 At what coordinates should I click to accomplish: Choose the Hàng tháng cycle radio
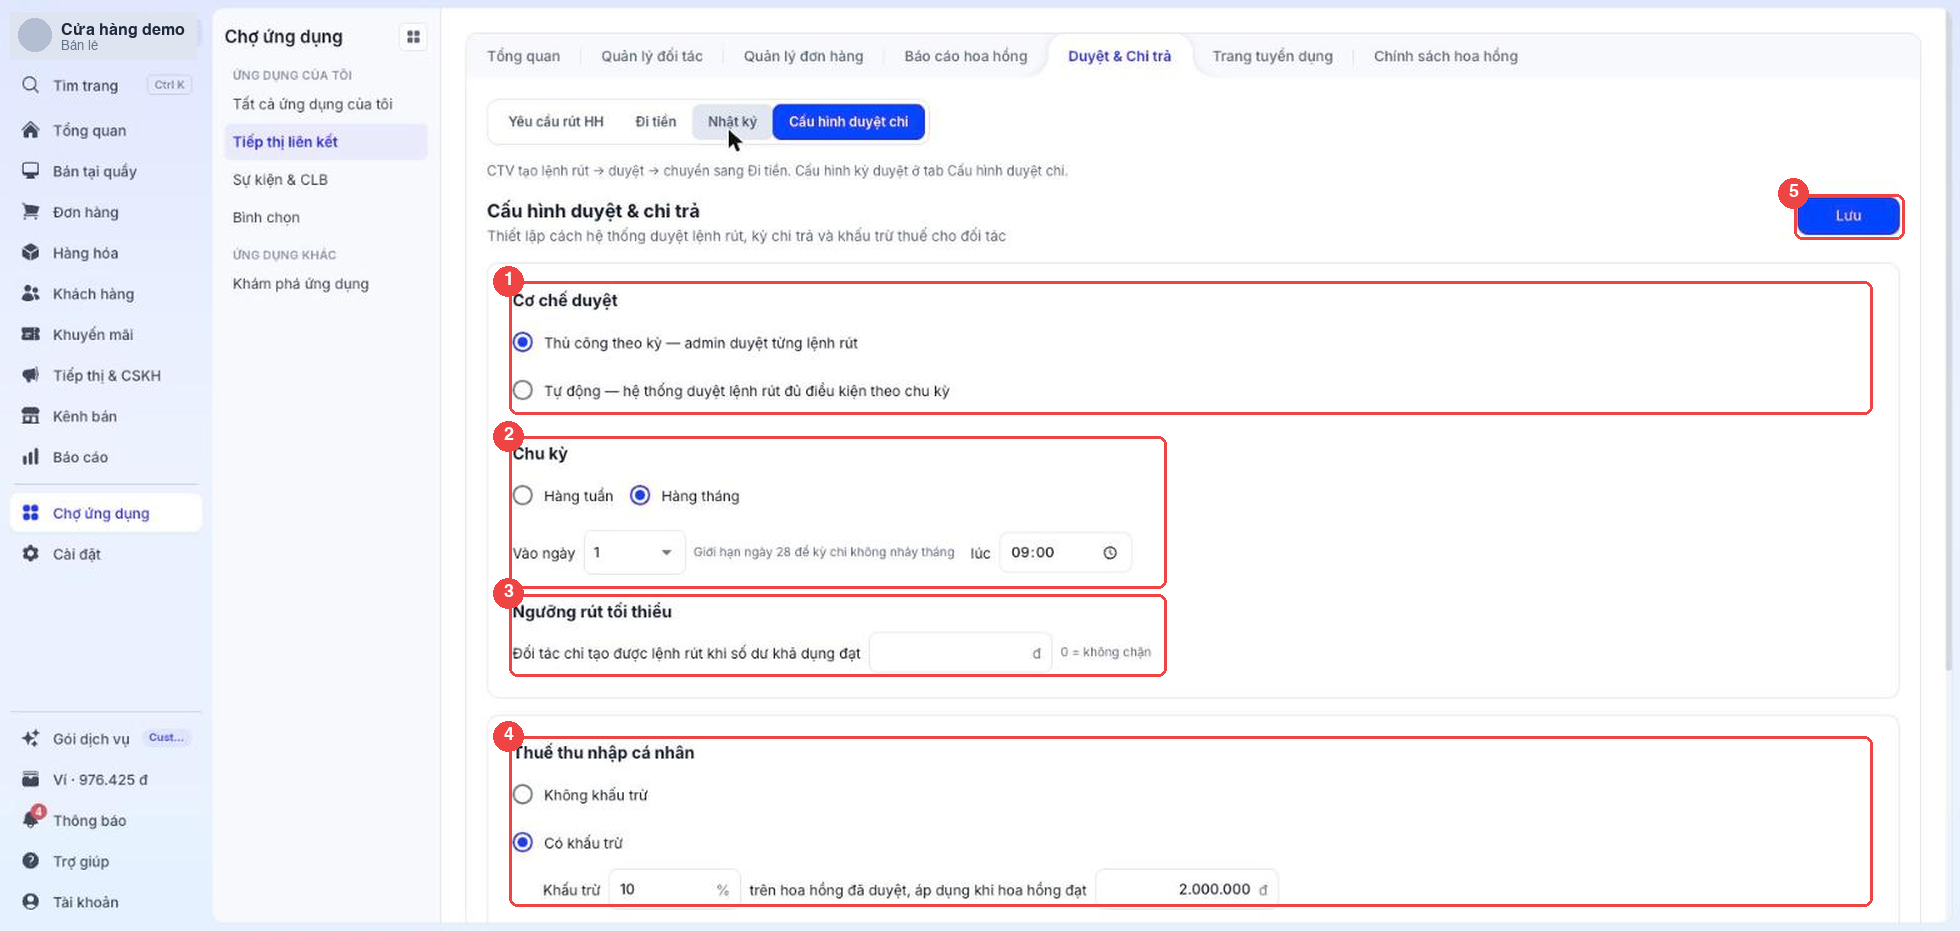640,495
